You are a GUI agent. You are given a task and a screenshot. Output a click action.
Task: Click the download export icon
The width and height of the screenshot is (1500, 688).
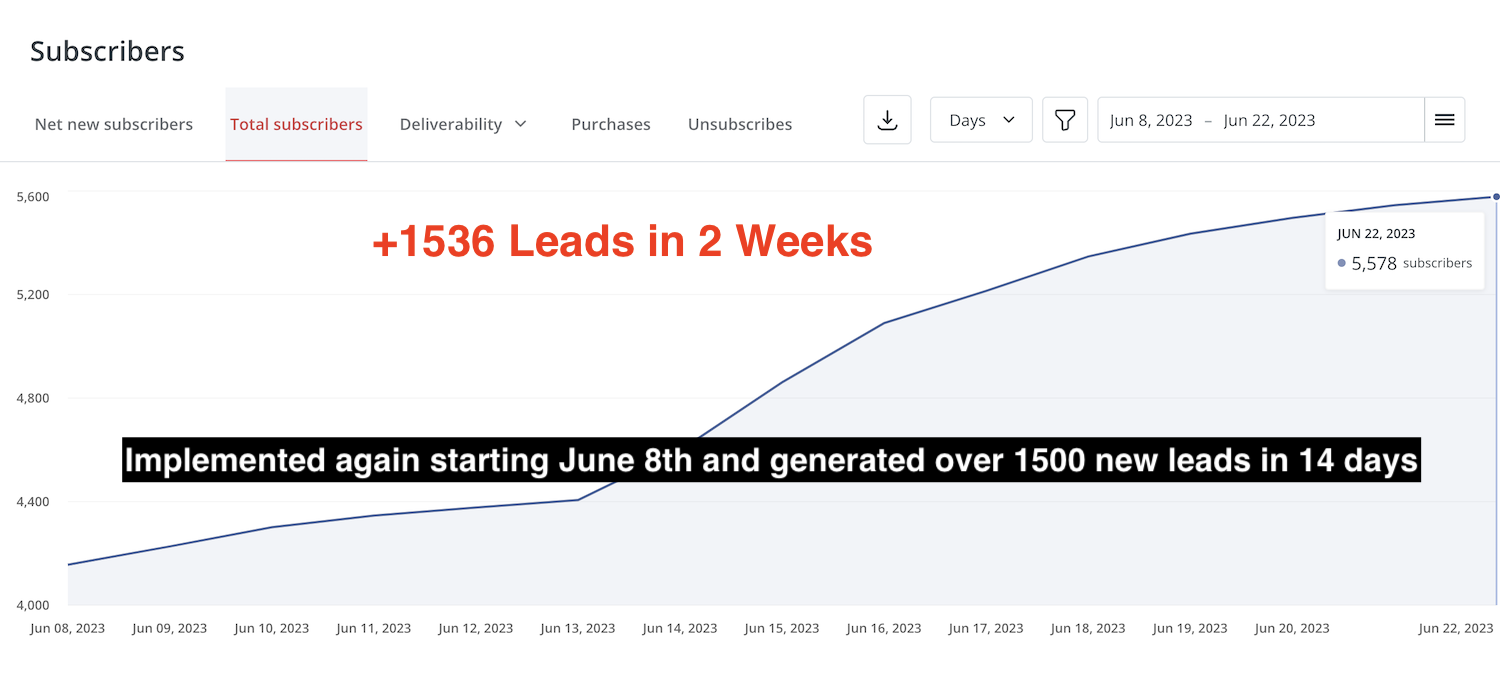[x=887, y=120]
